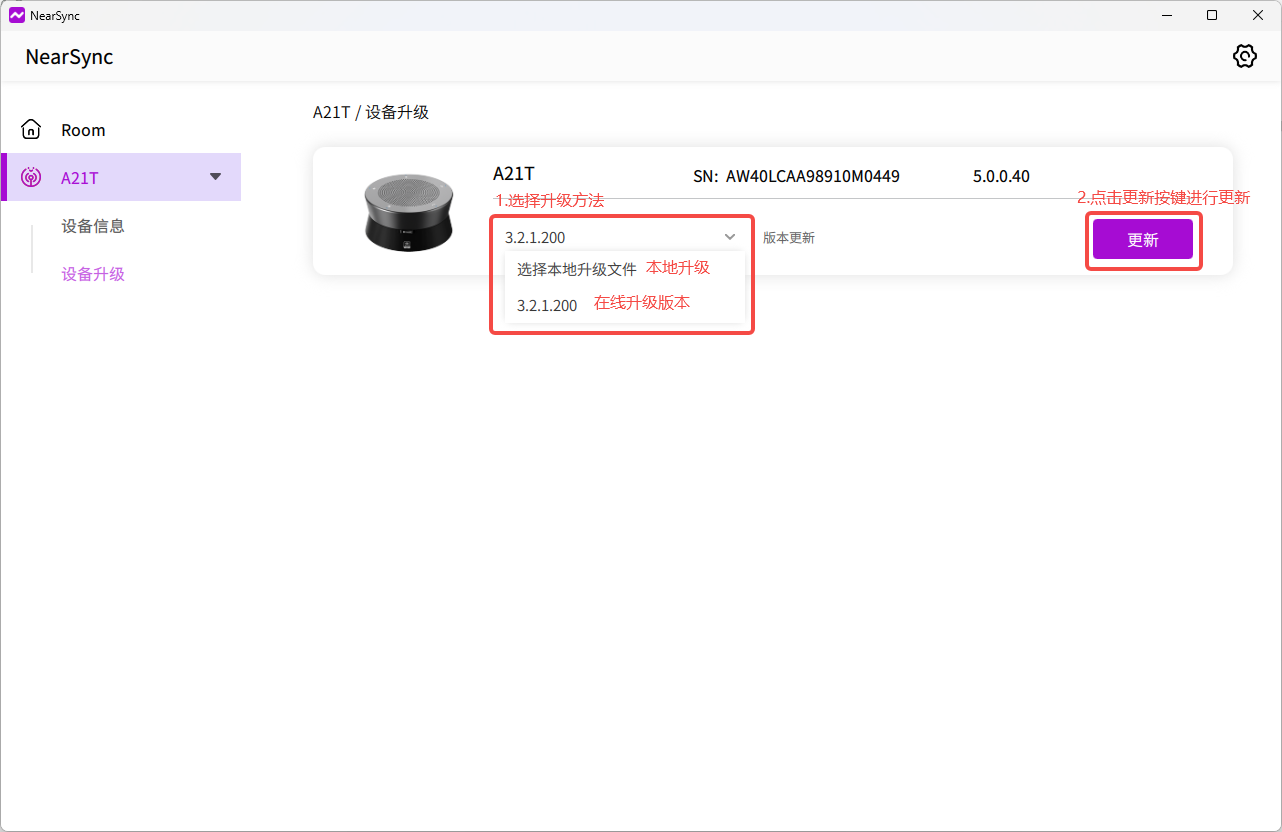The height and width of the screenshot is (832, 1282).
Task: Click the NearSync logo in title bar
Action: 16,15
